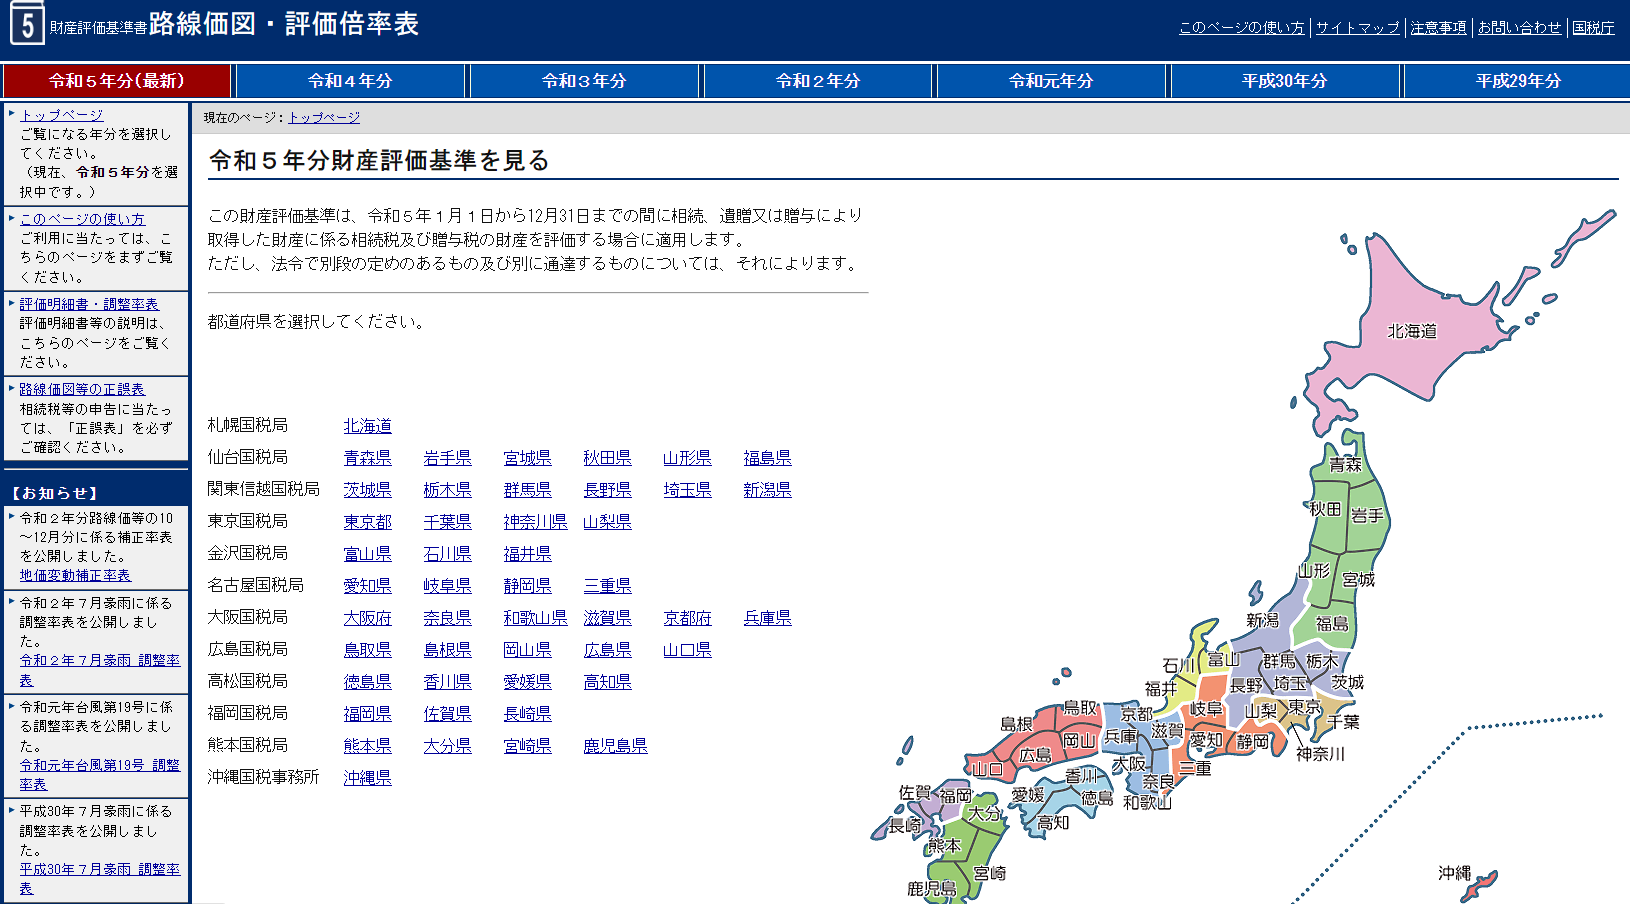The image size is (1630, 904).
Task: Select the 奈良県 link
Action: pos(448,618)
